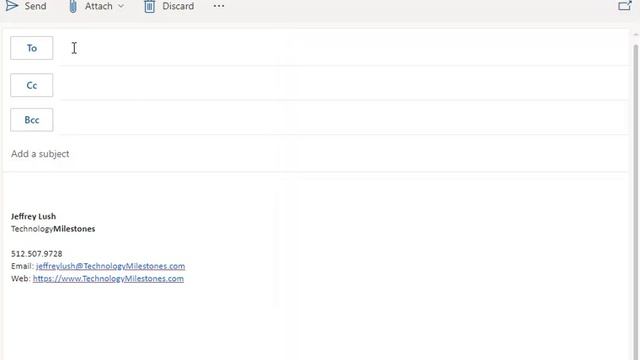The image size is (640, 360).
Task: Click the Cc recipient button
Action: tap(31, 85)
